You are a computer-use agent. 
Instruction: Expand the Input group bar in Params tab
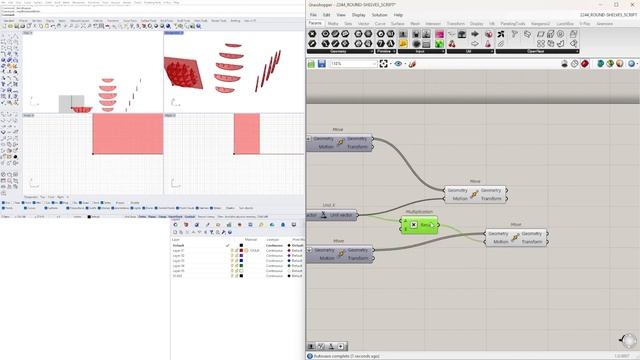[421, 51]
